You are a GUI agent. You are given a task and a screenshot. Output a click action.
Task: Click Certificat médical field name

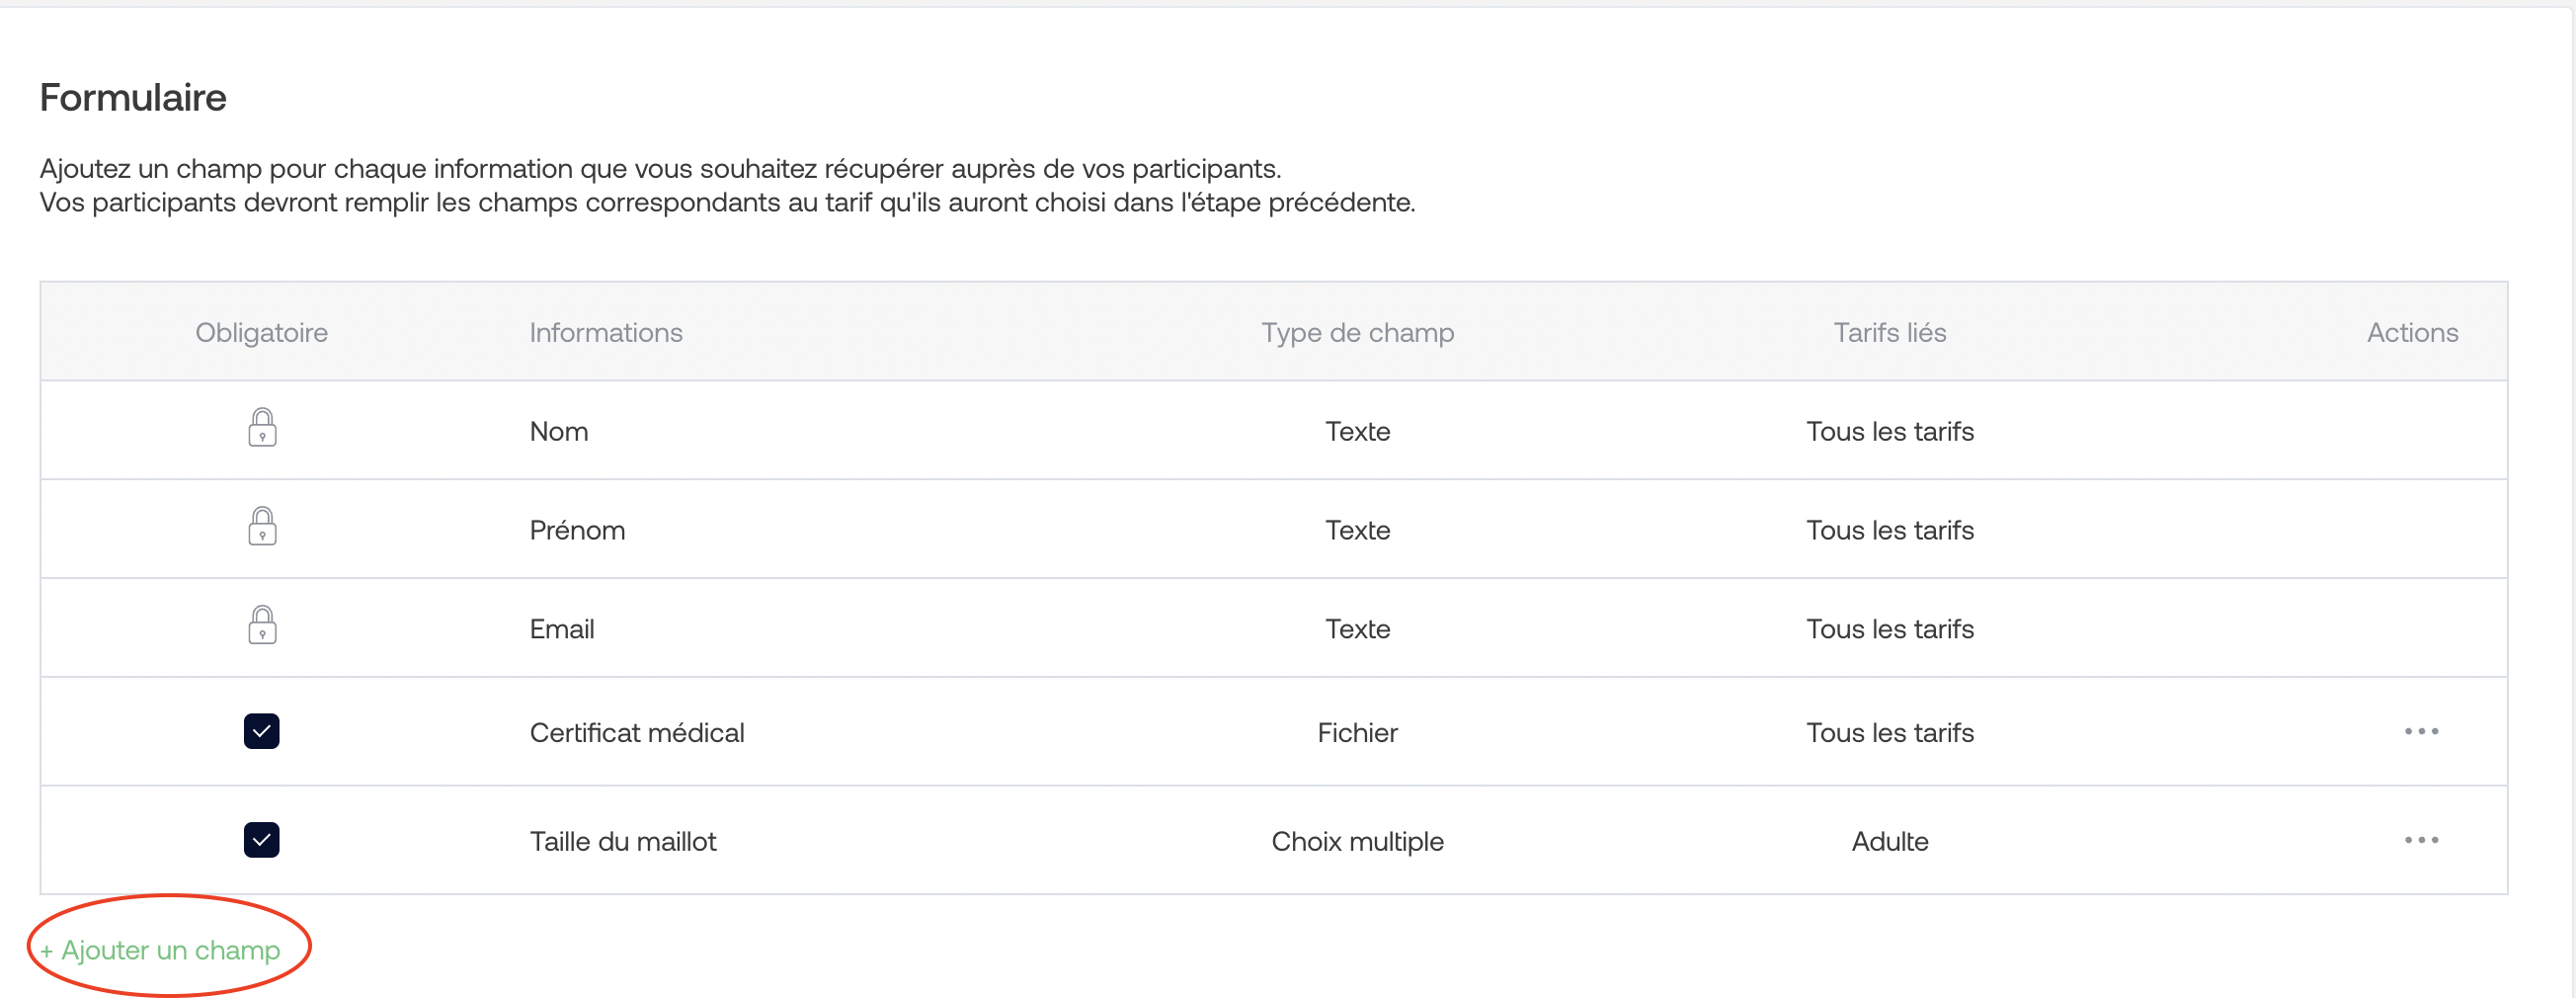click(637, 733)
